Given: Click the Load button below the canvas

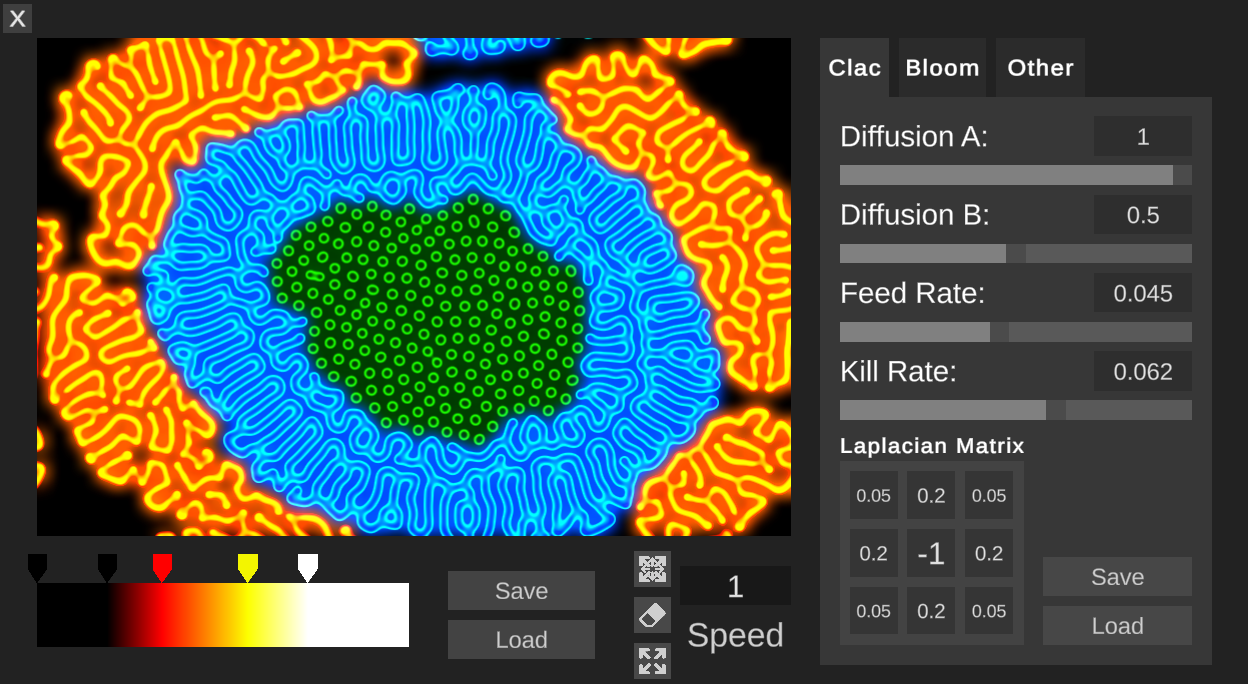Looking at the screenshot, I should (521, 639).
